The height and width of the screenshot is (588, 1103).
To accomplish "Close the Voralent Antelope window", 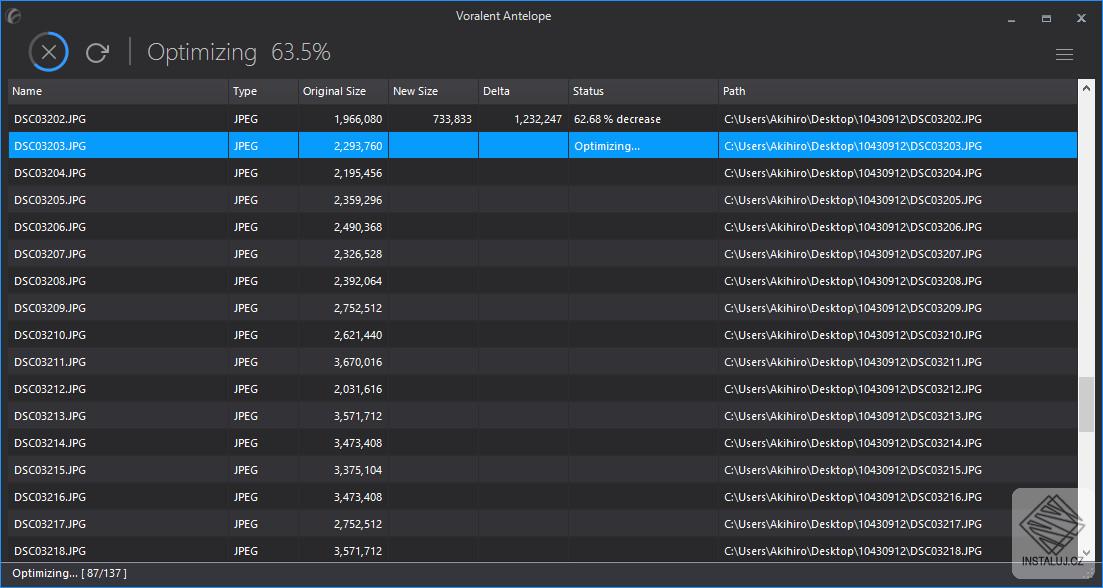I will coord(1081,19).
